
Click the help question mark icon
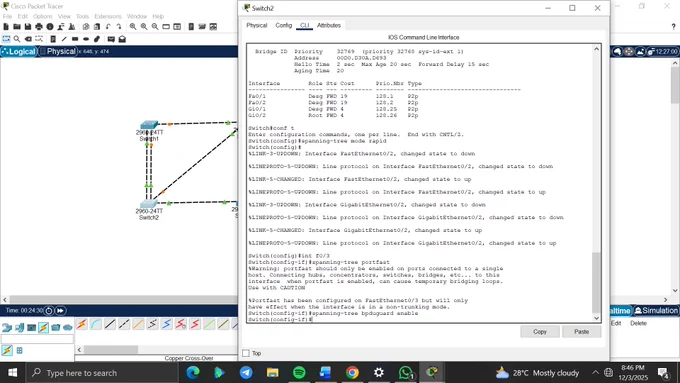pos(673,27)
